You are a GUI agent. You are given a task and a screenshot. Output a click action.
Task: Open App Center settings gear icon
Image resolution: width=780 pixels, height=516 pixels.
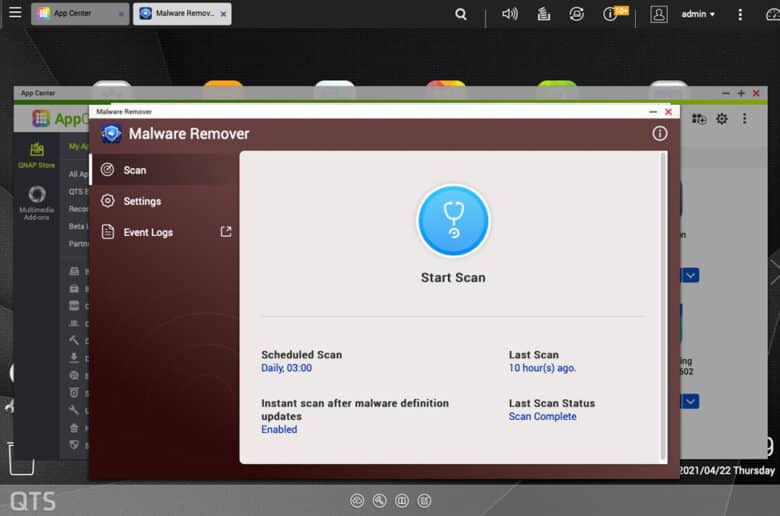tap(722, 118)
